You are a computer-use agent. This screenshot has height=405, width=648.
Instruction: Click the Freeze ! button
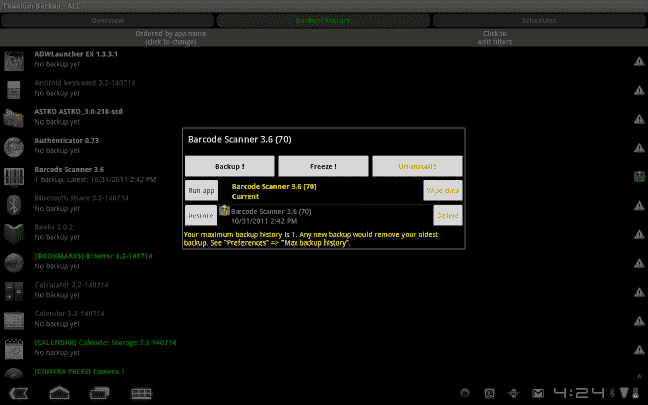[x=323, y=166]
